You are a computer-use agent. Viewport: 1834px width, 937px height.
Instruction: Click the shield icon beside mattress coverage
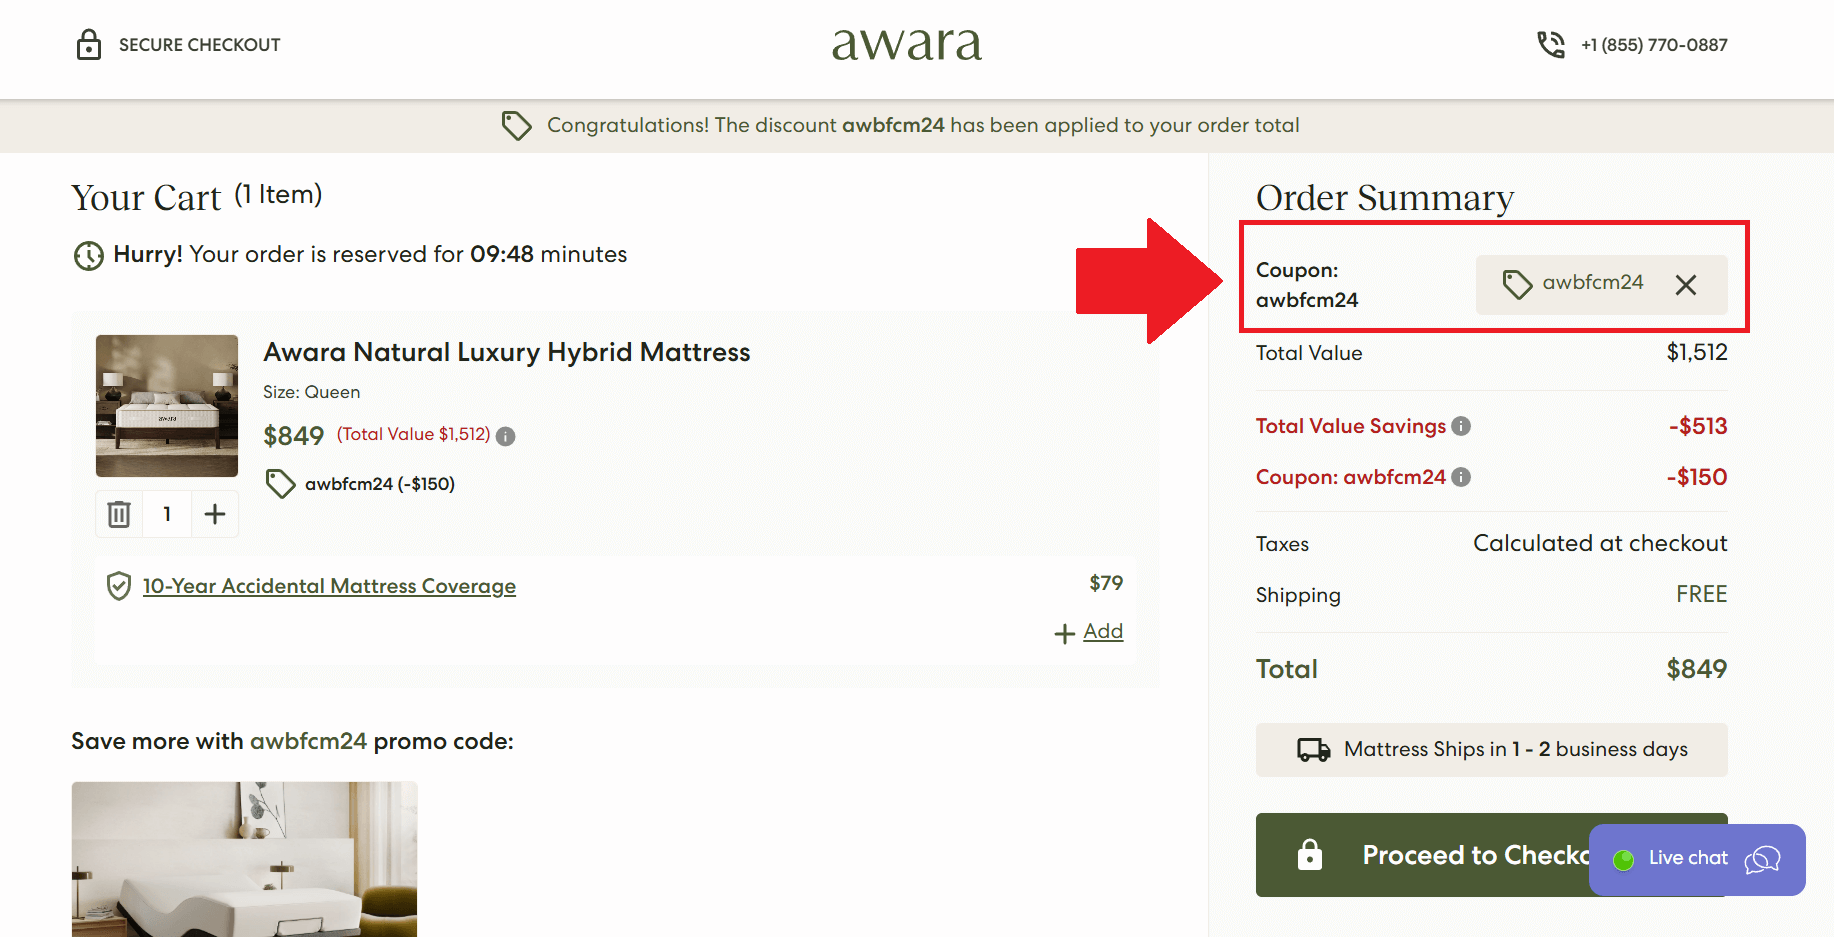[x=119, y=586]
